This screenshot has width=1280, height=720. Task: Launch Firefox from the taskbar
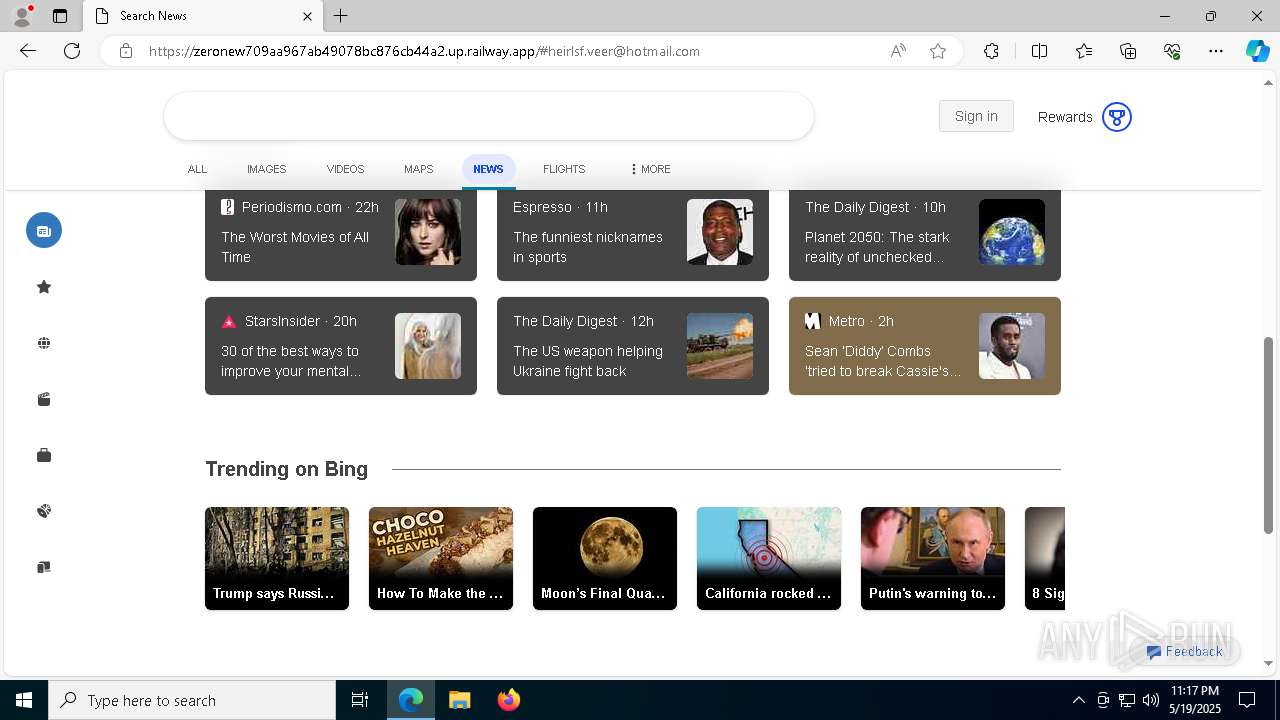pos(509,700)
